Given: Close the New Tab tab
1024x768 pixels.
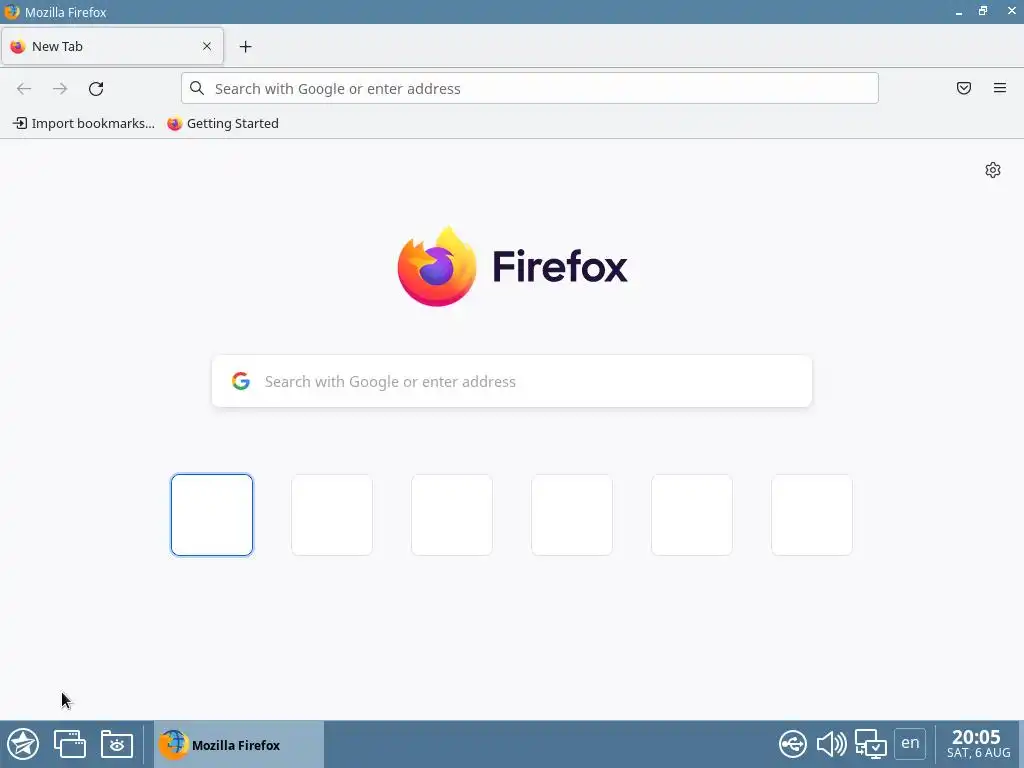Looking at the screenshot, I should point(207,46).
